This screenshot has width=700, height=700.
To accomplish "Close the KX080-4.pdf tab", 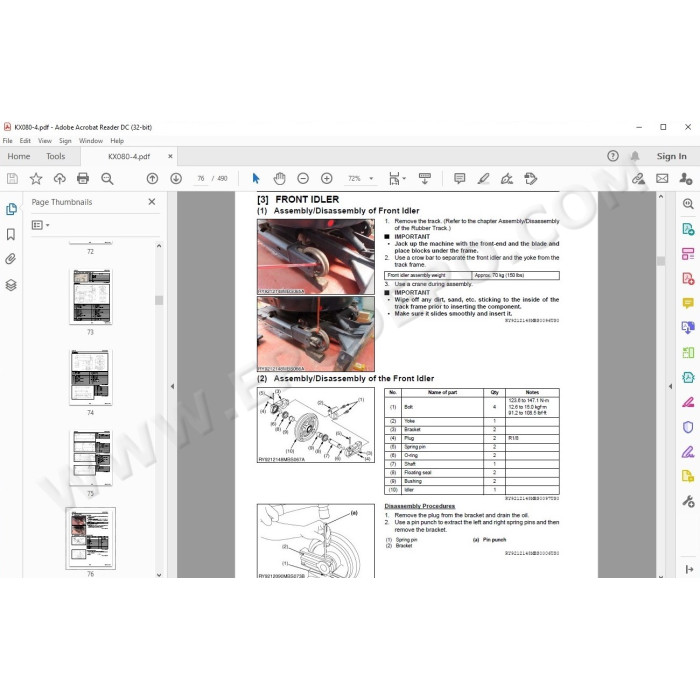I will pyautogui.click(x=170, y=156).
